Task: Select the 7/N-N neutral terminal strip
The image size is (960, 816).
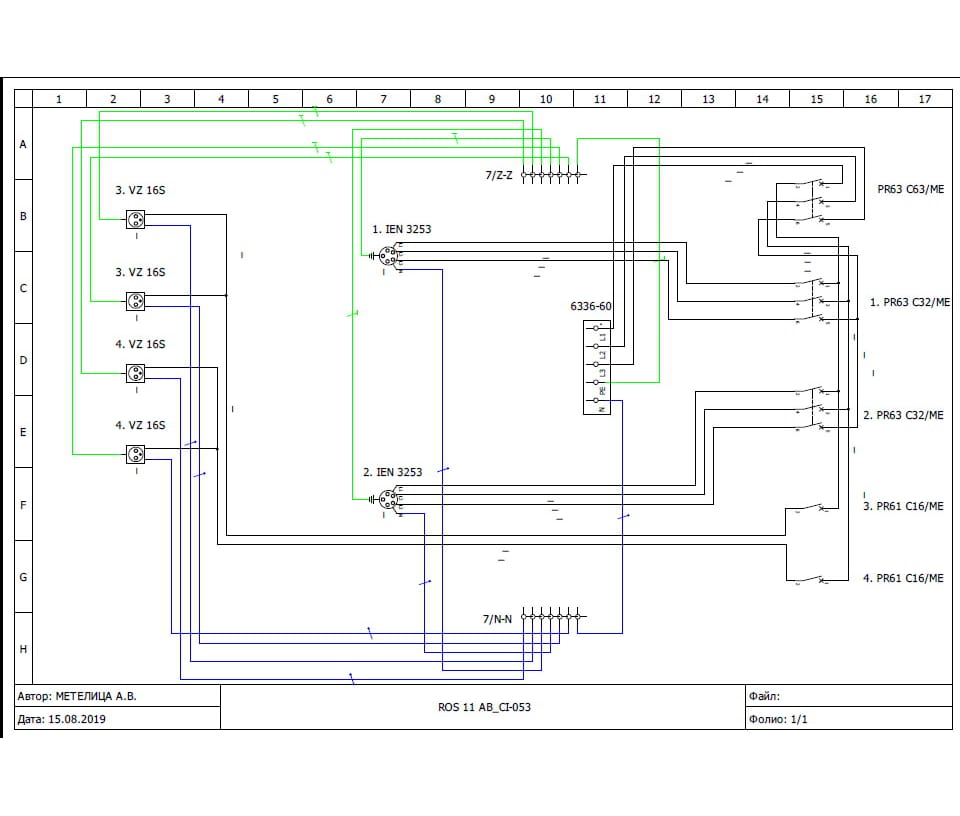Action: click(x=550, y=618)
